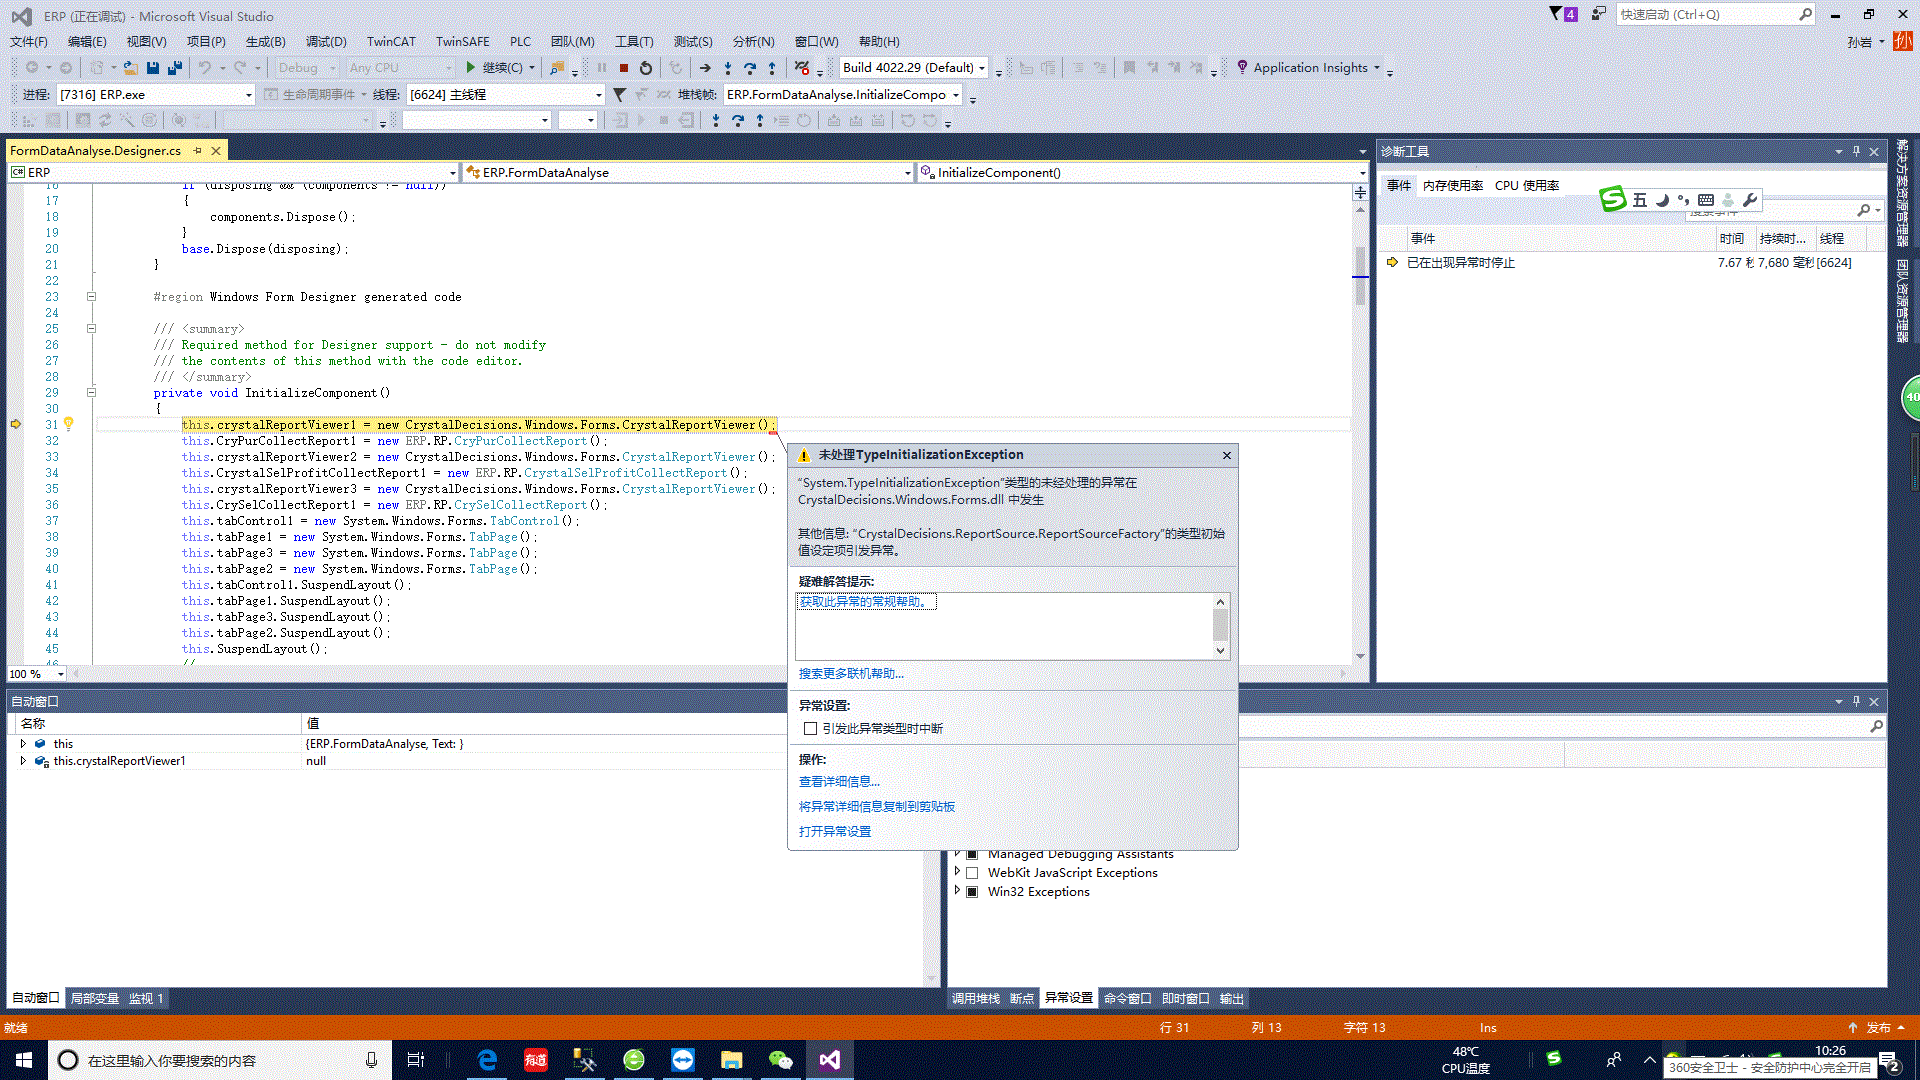Viewport: 1920px width, 1080px height.
Task: Click the thread filter flag icon
Action: [x=619, y=95]
